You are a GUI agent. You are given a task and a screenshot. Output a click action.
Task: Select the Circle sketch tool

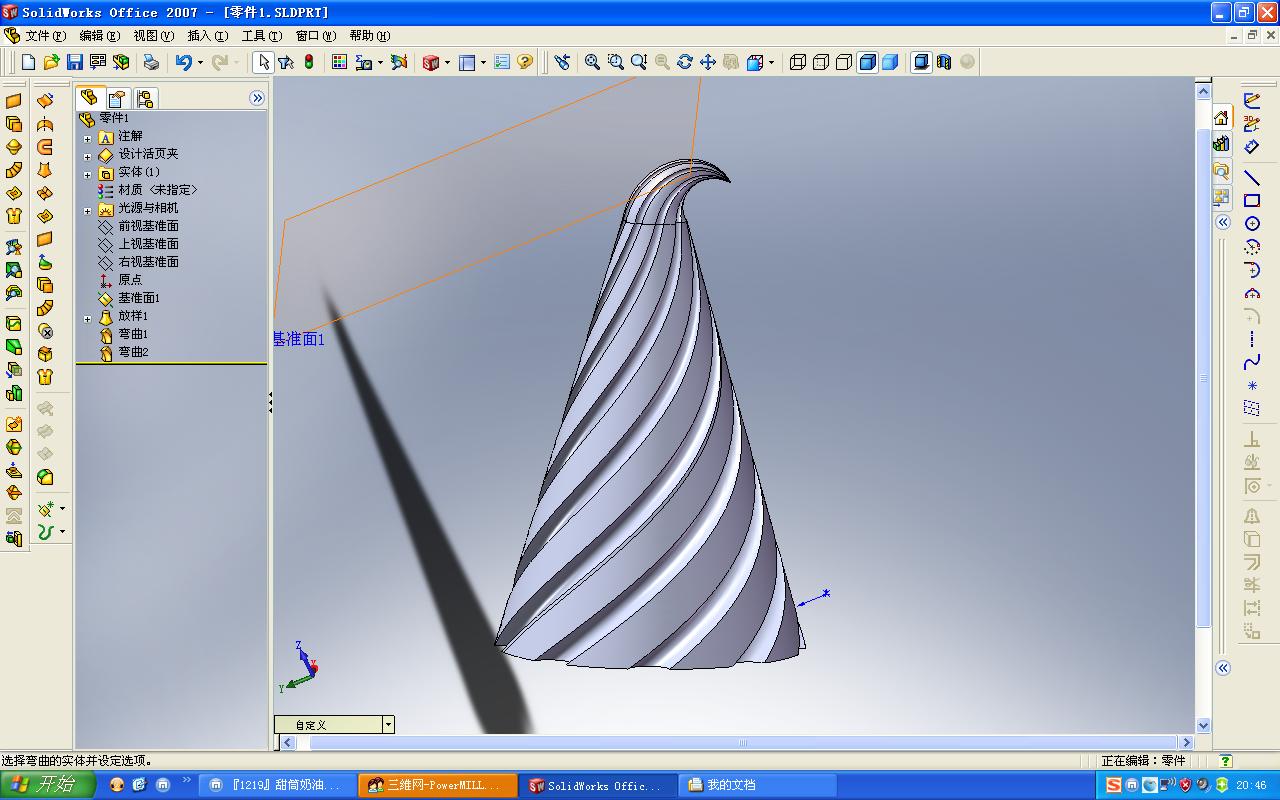pos(1252,224)
